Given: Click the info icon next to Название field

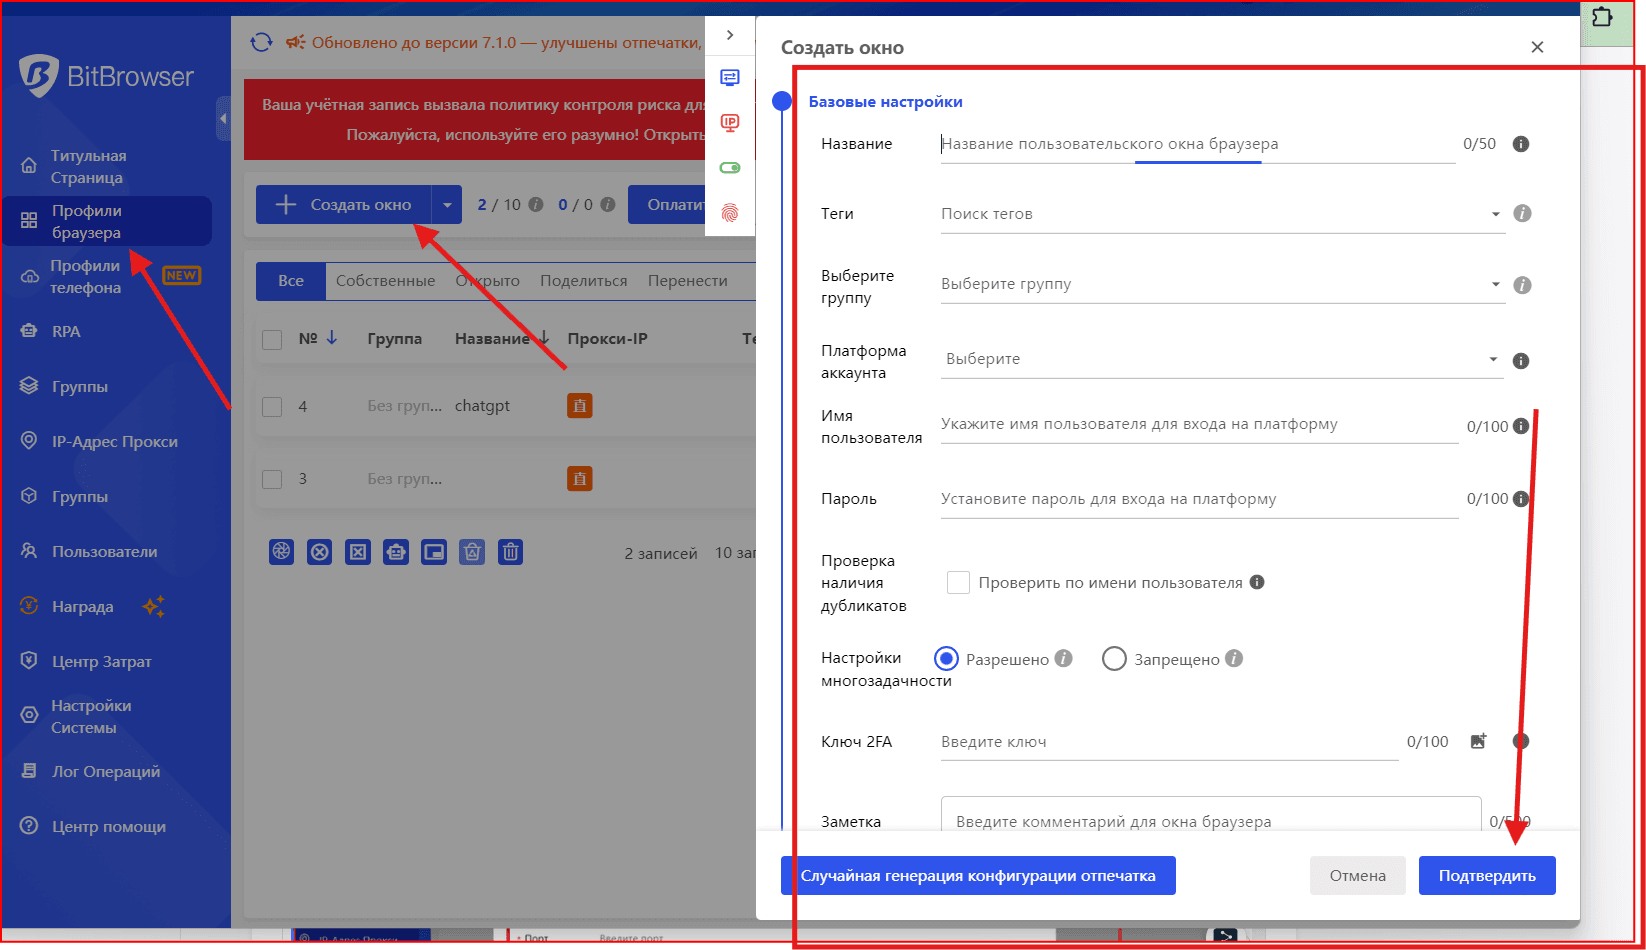Looking at the screenshot, I should point(1521,144).
